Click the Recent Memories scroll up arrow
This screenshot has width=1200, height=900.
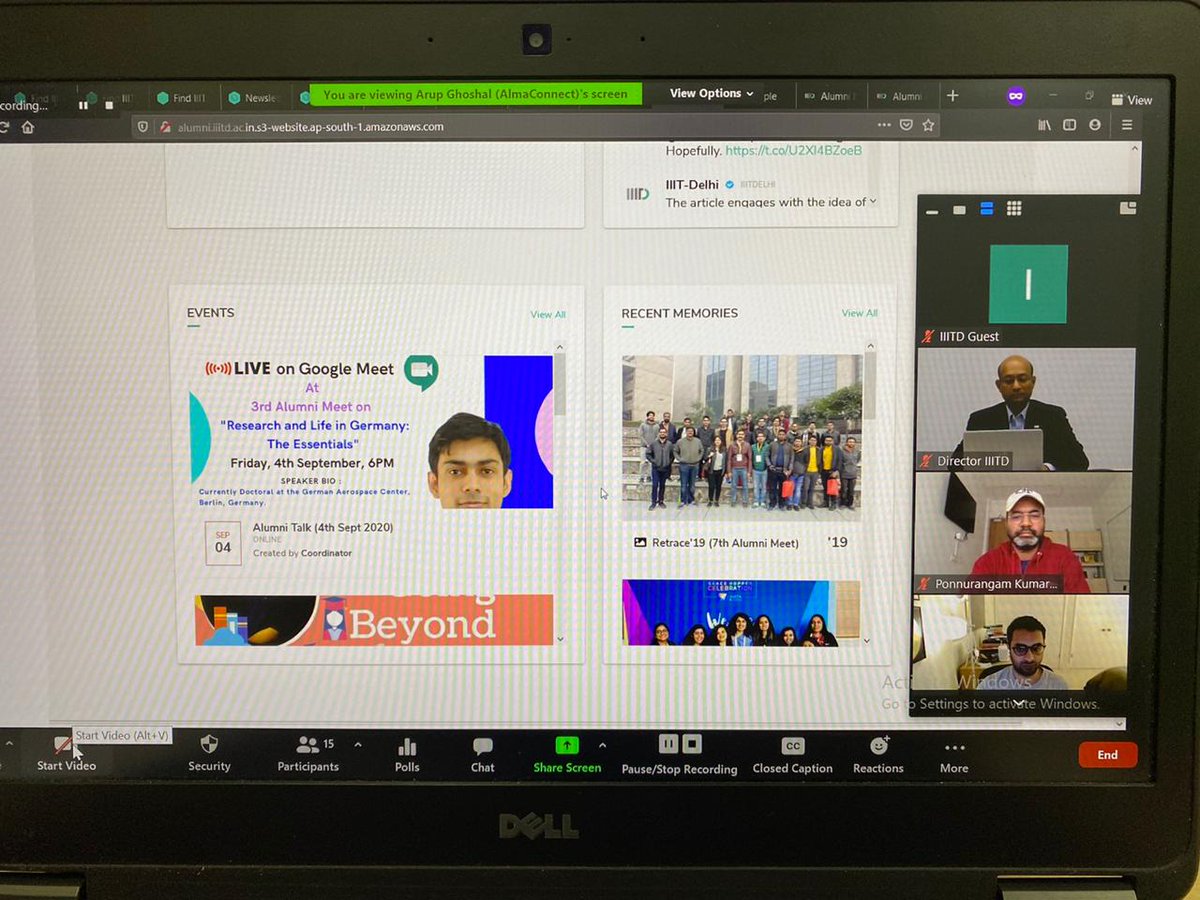[x=870, y=346]
